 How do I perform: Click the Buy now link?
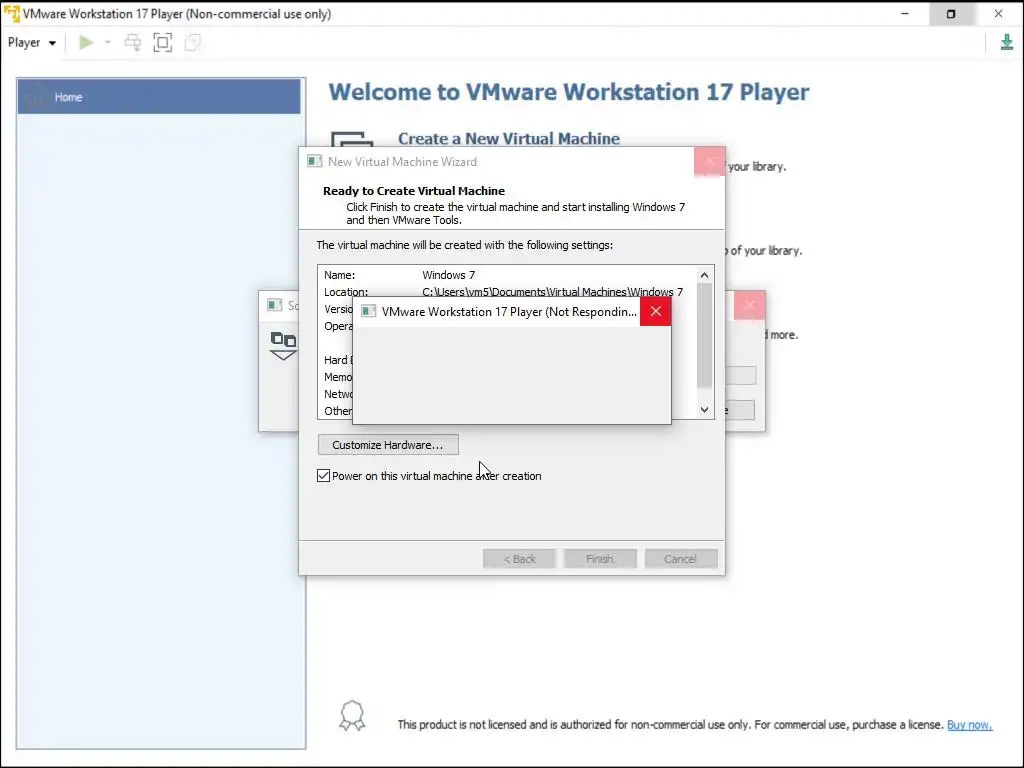(969, 724)
